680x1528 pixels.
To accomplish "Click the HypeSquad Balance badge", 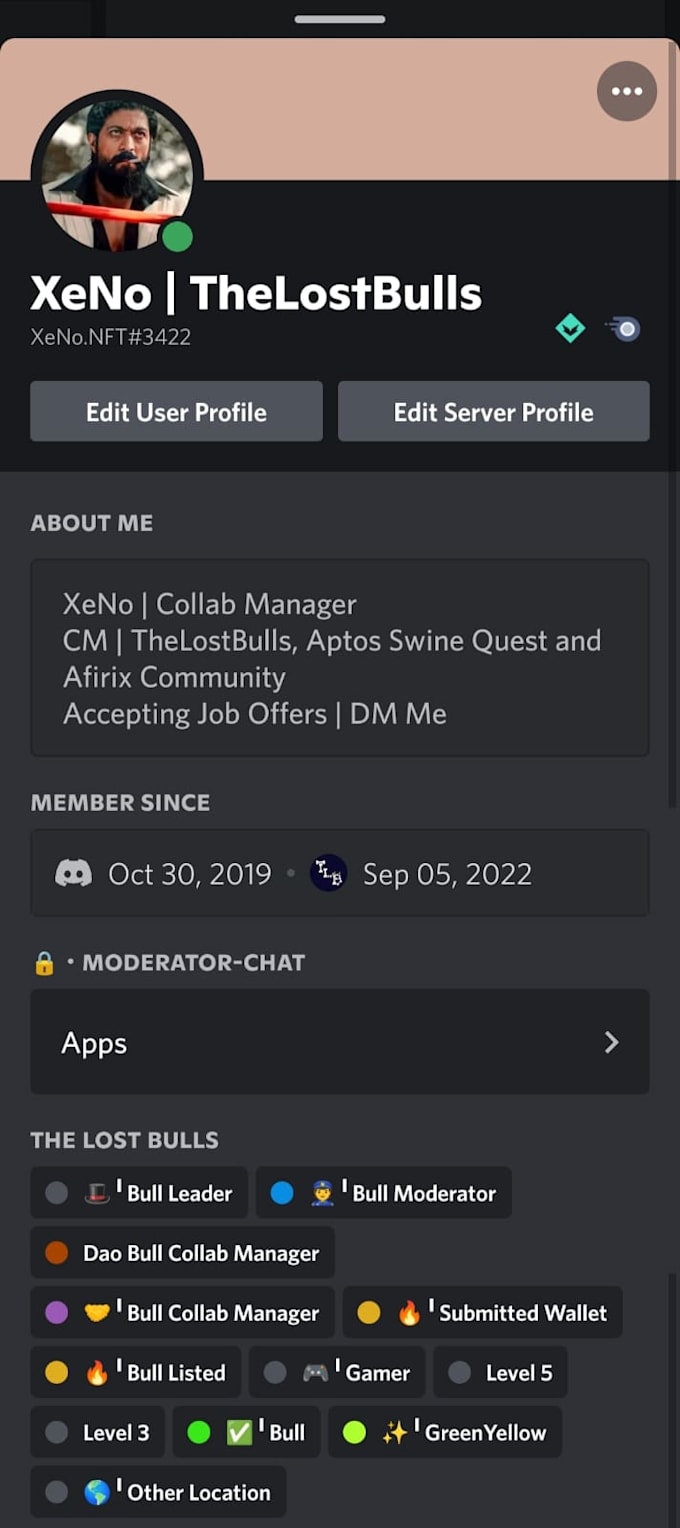I will point(570,328).
